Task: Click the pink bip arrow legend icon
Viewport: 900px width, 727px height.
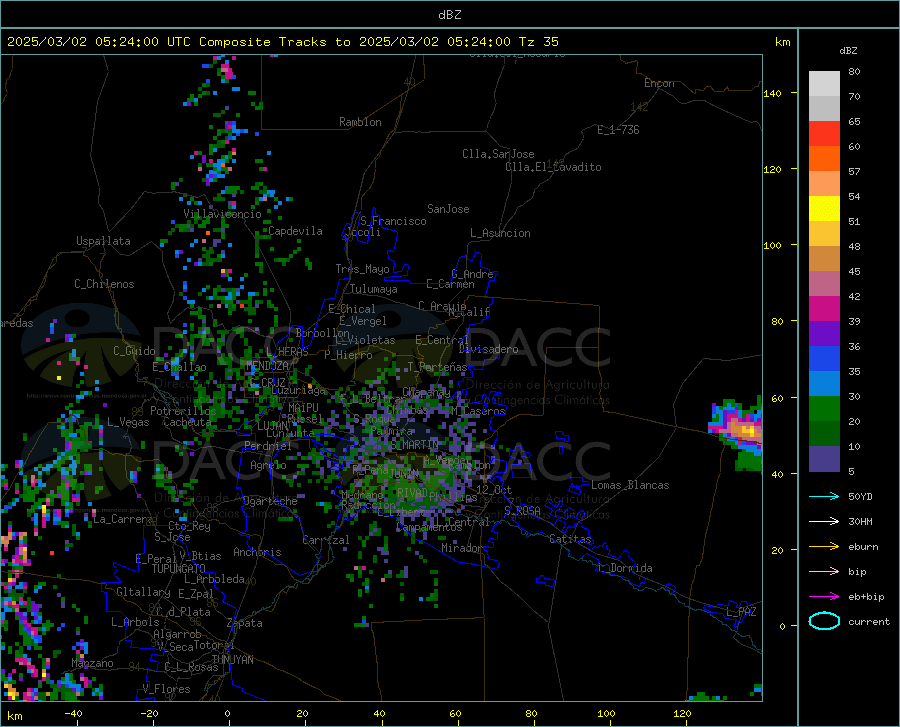Action: tap(824, 572)
